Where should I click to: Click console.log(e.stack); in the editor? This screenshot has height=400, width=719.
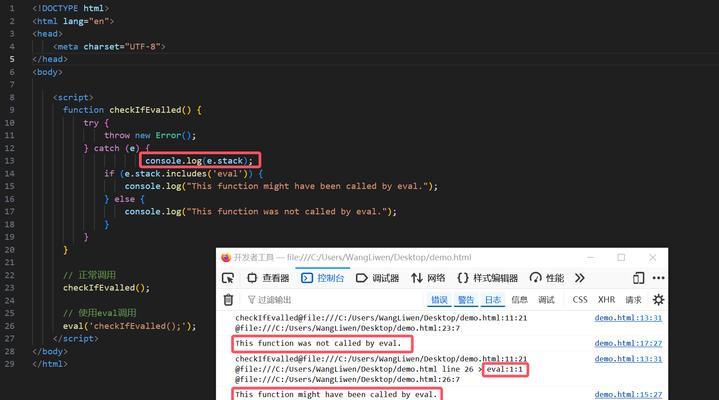[199, 161]
